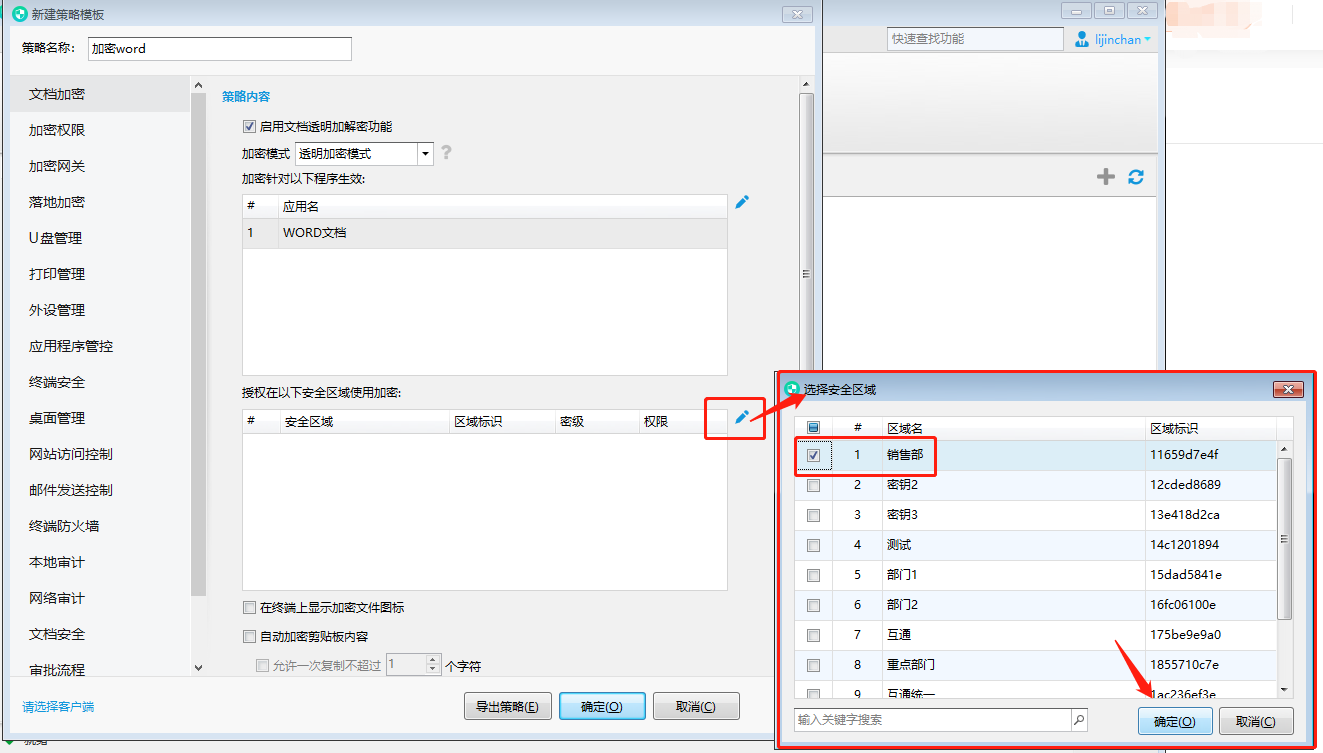Click the search magnifier in zone dialog
1323x753 pixels.
click(1079, 720)
